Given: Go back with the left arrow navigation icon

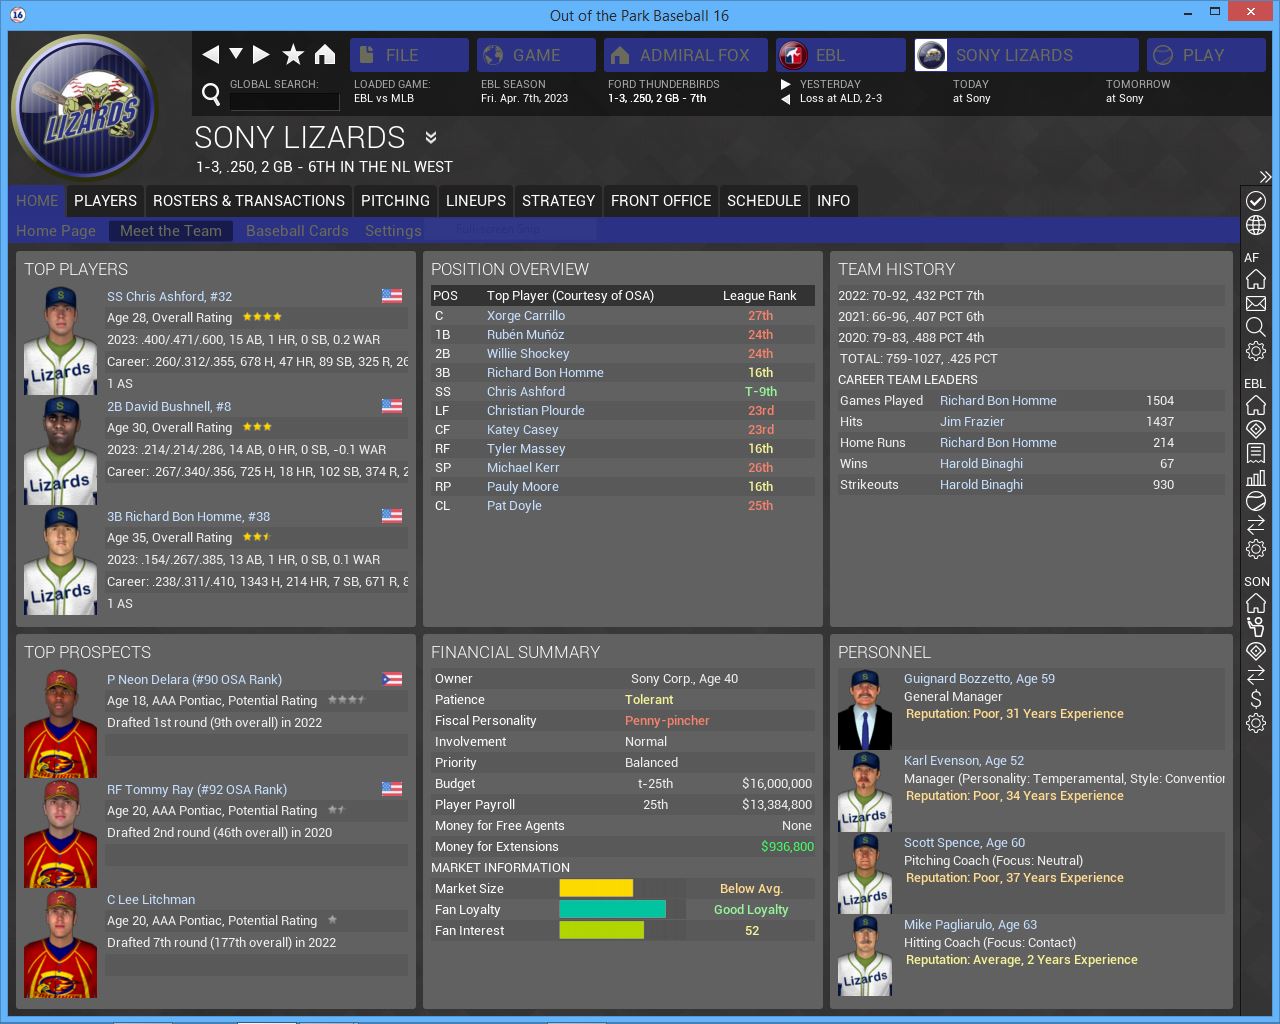Looking at the screenshot, I should [210, 55].
